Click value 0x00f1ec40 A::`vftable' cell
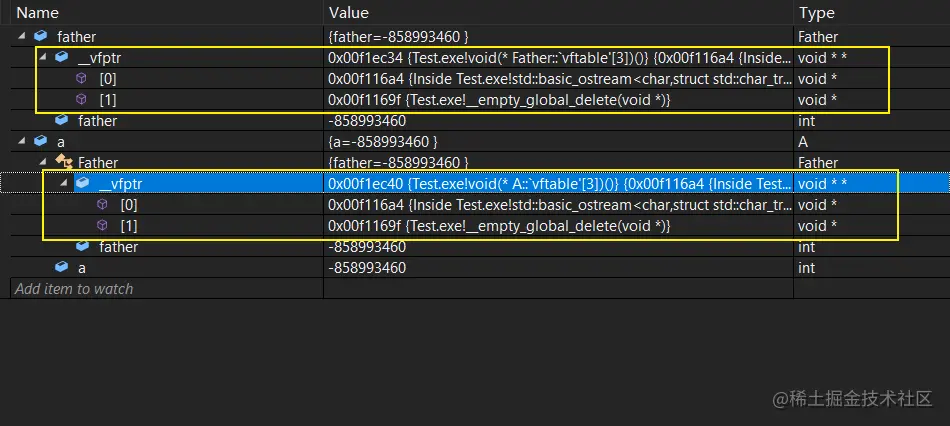This screenshot has height=426, width=950. pyautogui.click(x=560, y=184)
